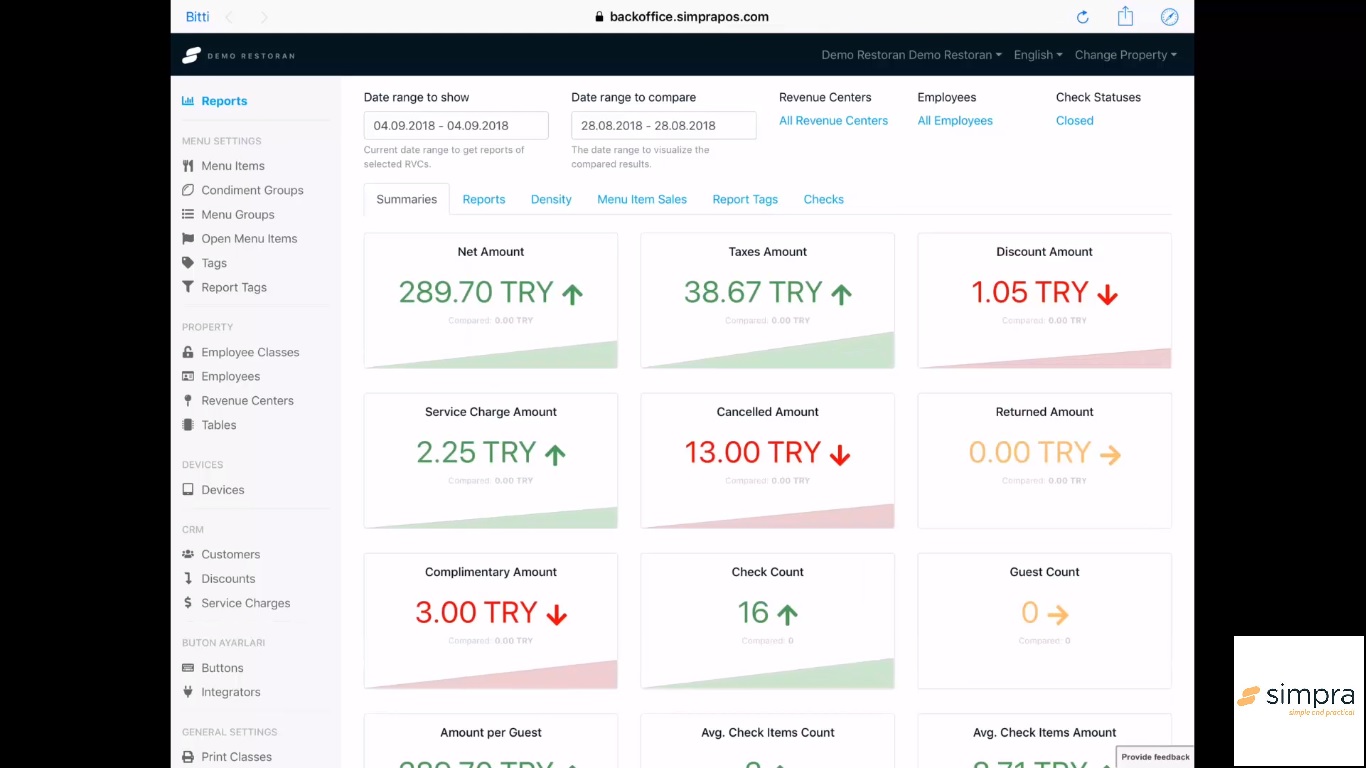Screen dimensions: 1366x768
Task: Select the Open Menu Items flag icon
Action: click(188, 238)
